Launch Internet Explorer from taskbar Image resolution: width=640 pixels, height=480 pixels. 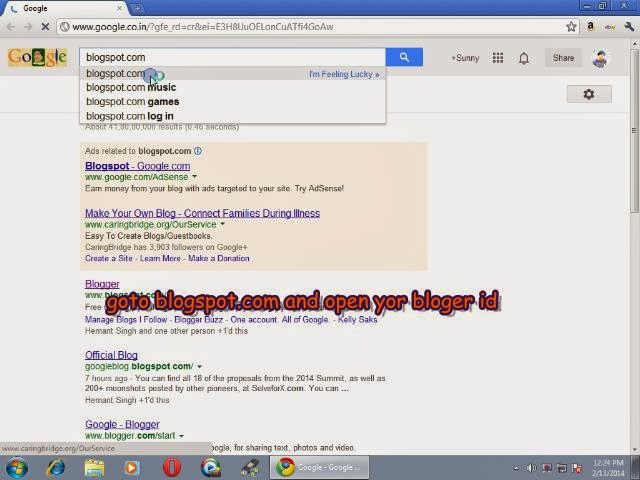point(55,467)
